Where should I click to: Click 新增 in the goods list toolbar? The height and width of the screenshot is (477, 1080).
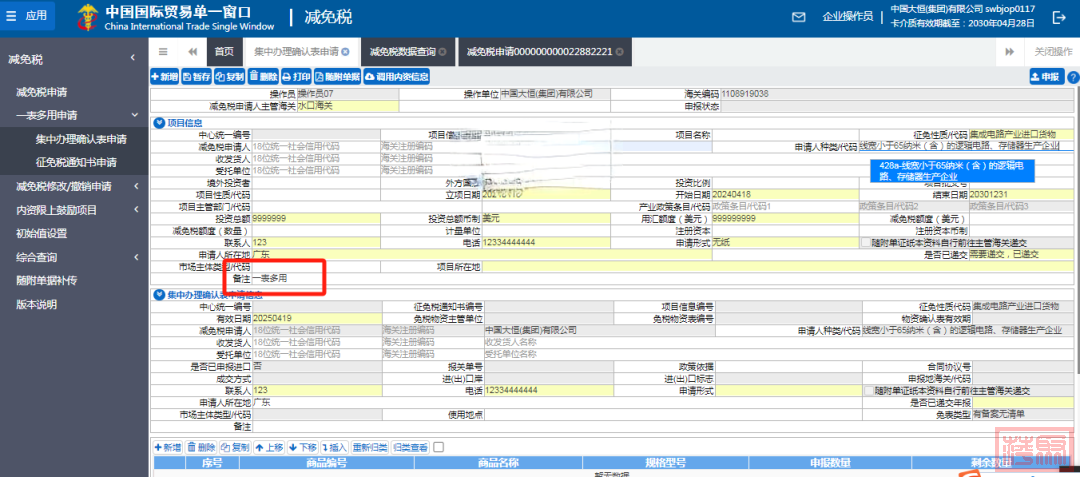coord(168,447)
